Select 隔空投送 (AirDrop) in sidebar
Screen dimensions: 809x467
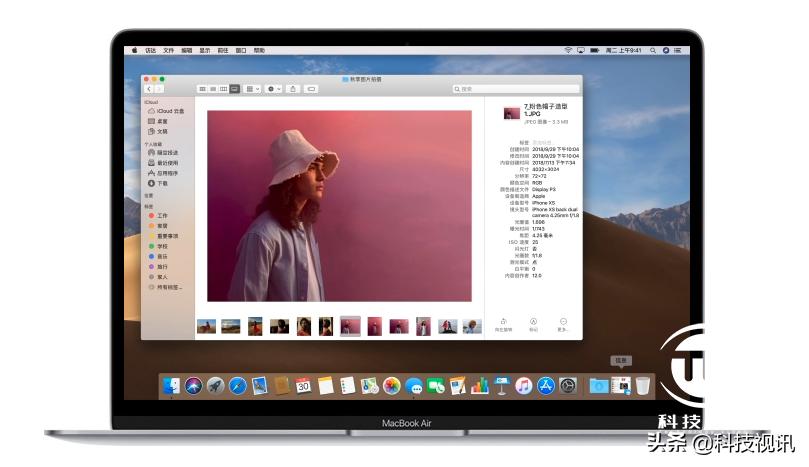163,153
